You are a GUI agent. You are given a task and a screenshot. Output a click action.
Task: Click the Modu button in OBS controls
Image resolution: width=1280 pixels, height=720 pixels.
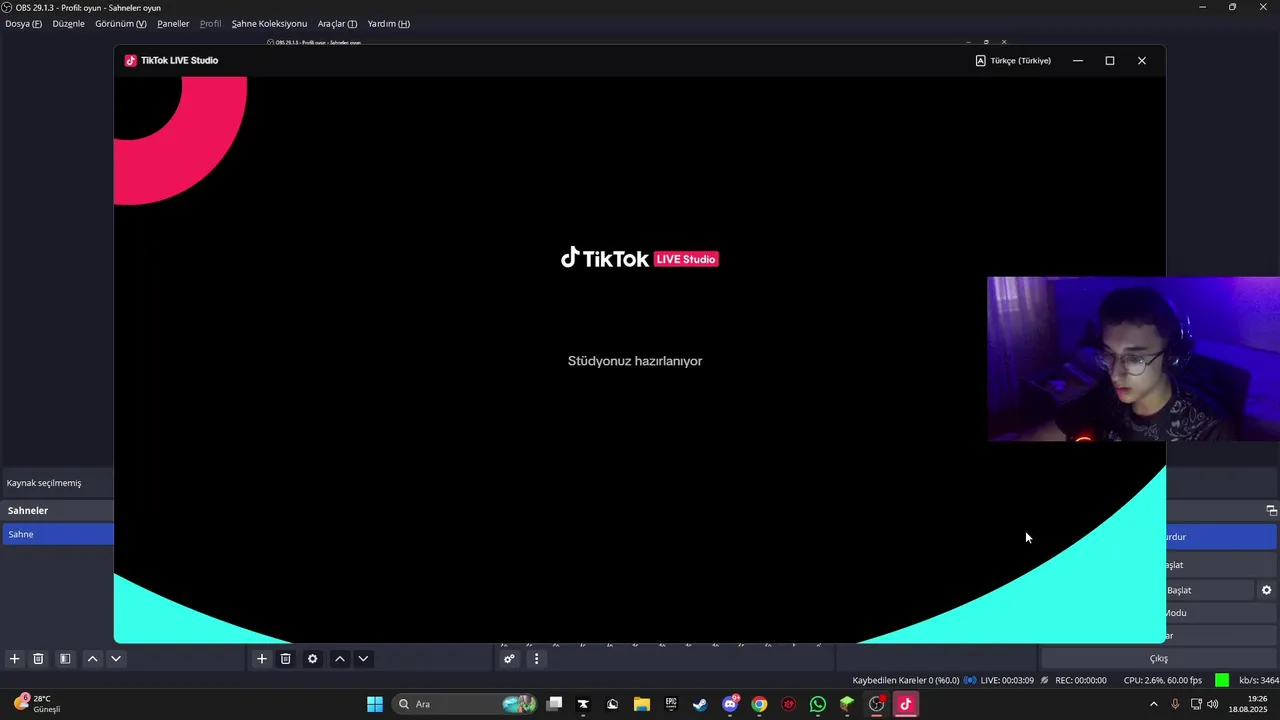point(1221,613)
